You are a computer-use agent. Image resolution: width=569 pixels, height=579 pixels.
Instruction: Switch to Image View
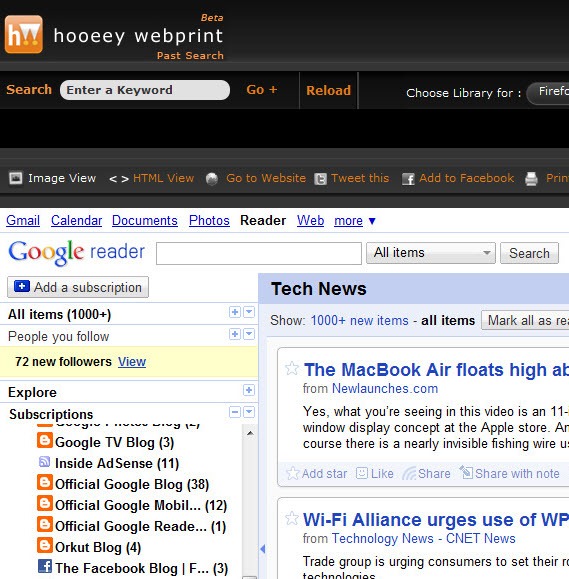(x=62, y=178)
